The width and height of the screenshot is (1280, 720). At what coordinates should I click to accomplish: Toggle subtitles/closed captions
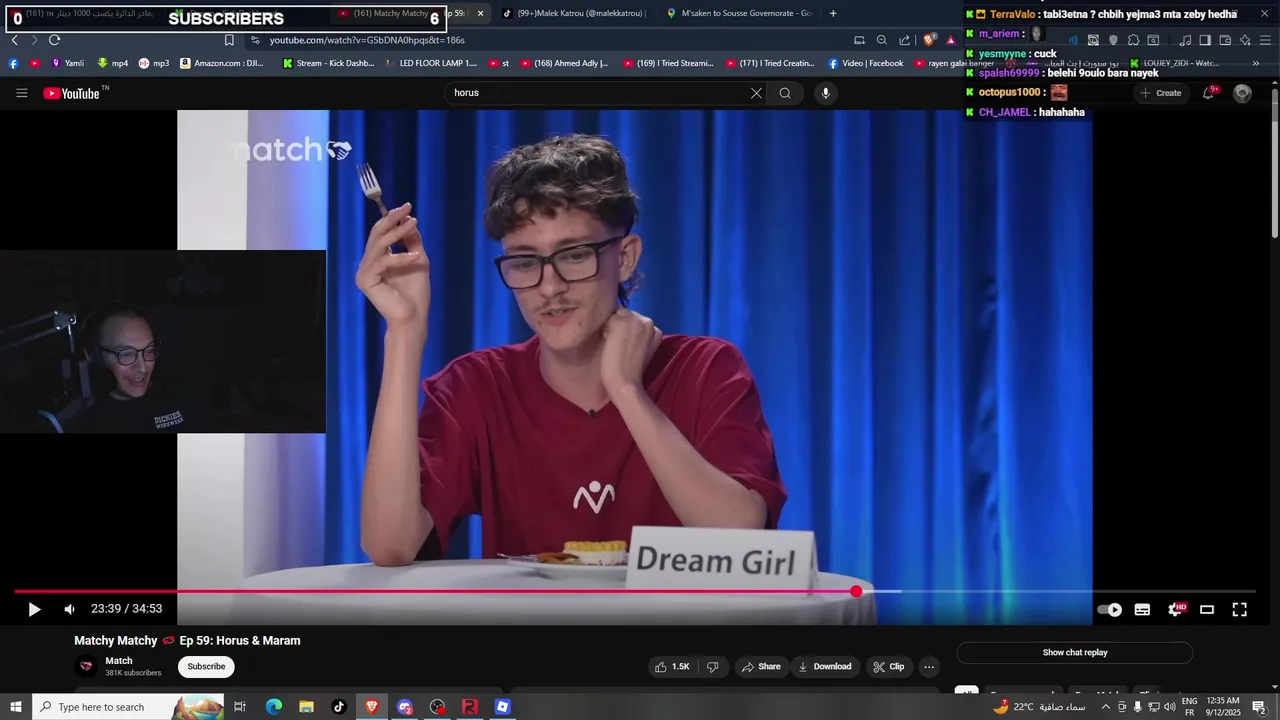coord(1142,609)
